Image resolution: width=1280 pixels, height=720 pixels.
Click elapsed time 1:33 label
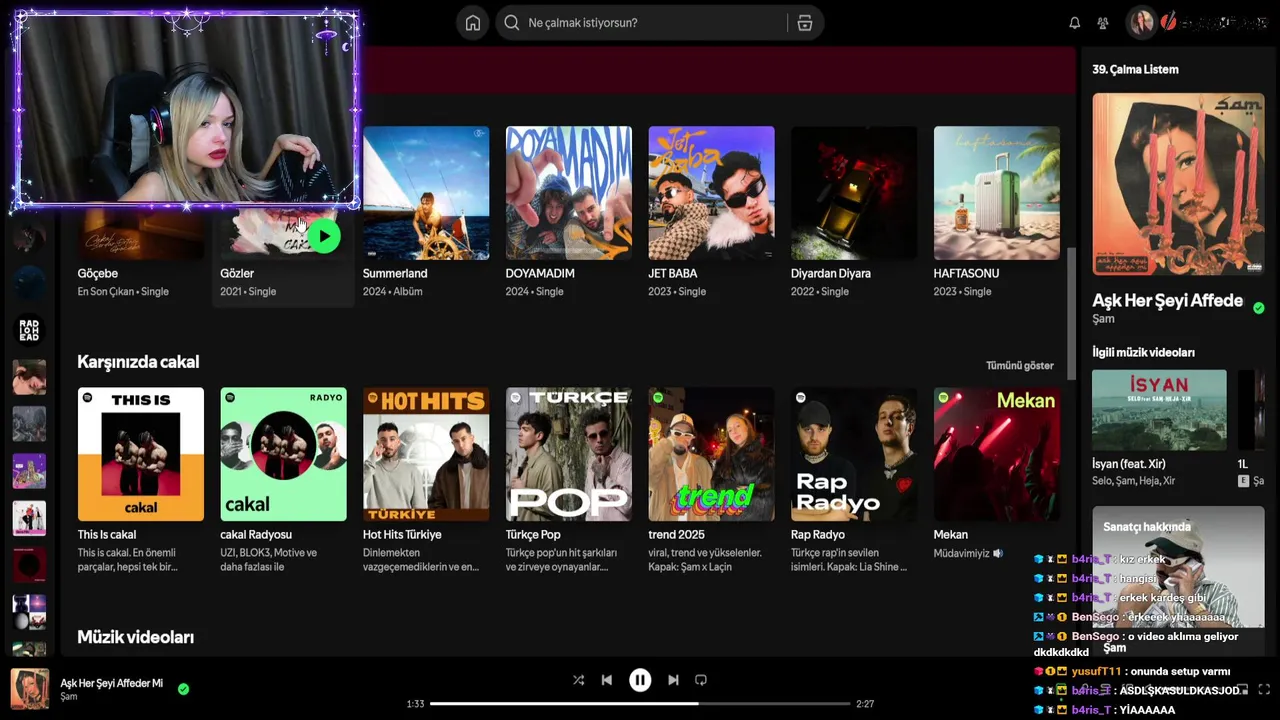415,704
